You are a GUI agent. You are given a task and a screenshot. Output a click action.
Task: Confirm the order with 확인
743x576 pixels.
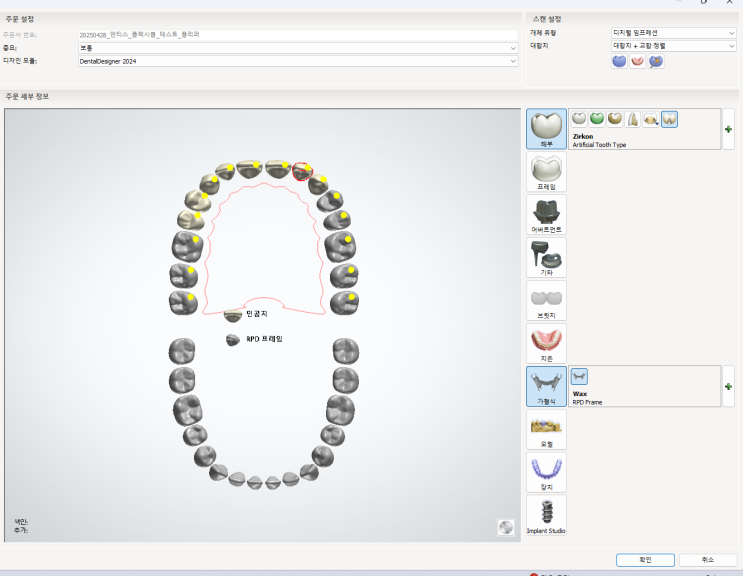645,560
